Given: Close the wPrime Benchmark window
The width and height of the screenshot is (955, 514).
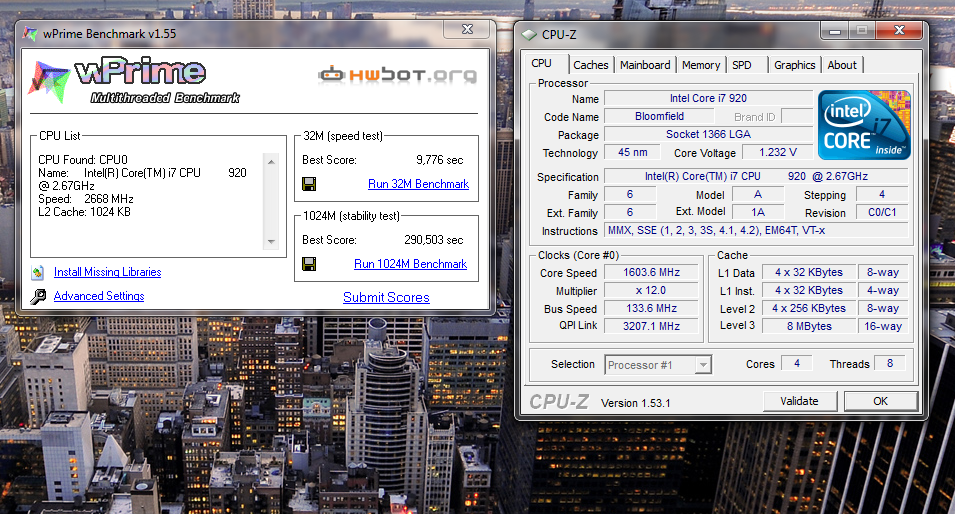Looking at the screenshot, I should [x=467, y=29].
